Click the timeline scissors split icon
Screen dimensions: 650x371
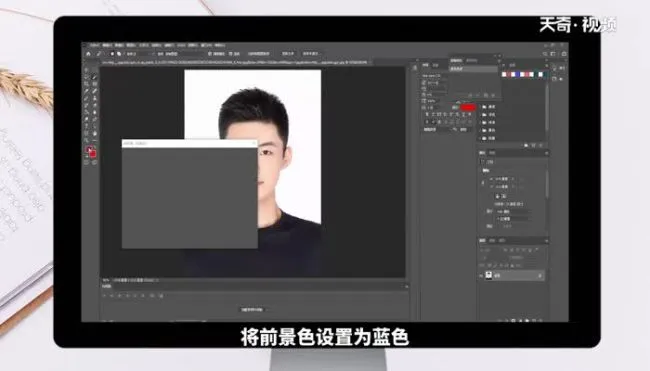pyautogui.click(x=152, y=296)
